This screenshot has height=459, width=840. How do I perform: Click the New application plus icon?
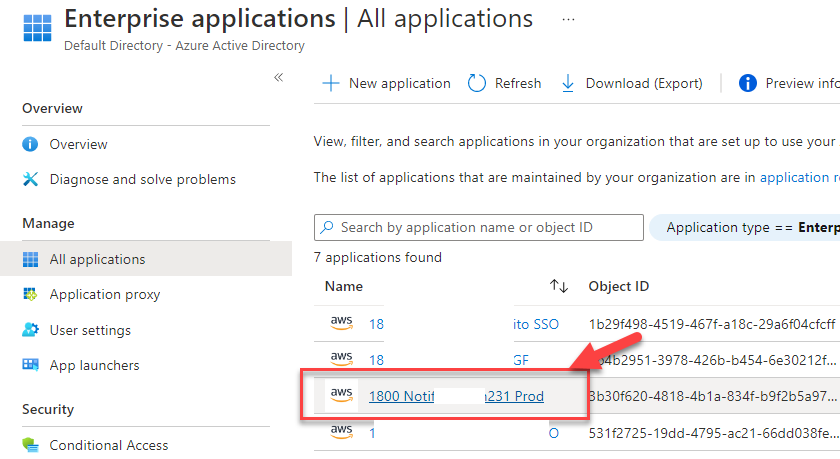click(x=331, y=84)
